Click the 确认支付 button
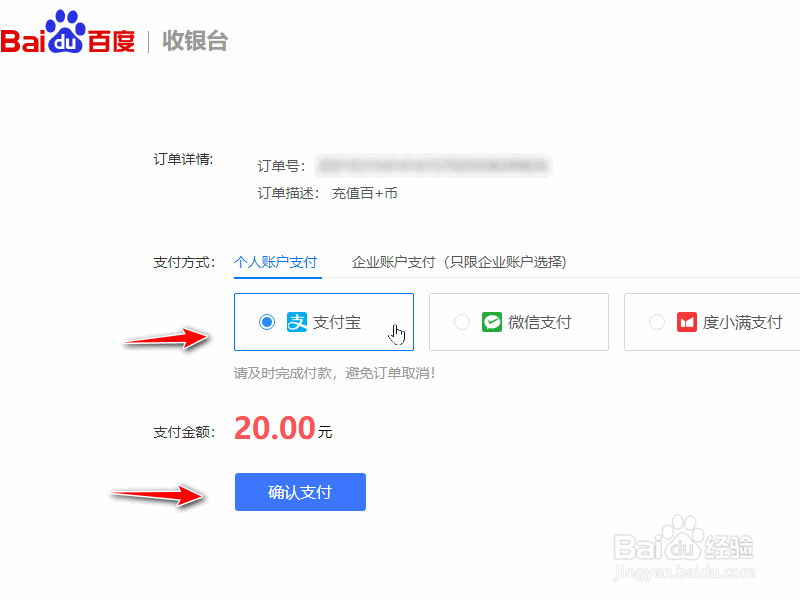800x600 pixels. point(300,492)
